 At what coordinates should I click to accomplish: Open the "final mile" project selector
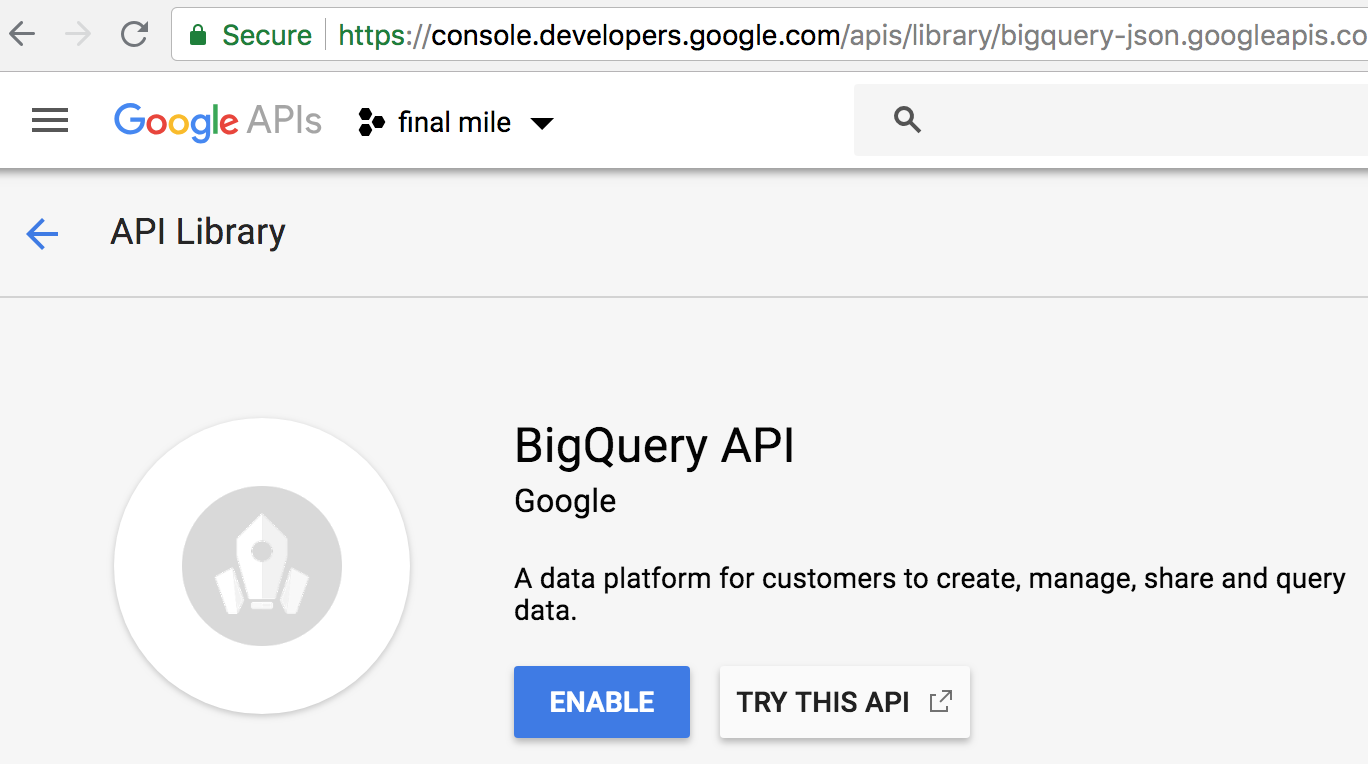tap(454, 122)
